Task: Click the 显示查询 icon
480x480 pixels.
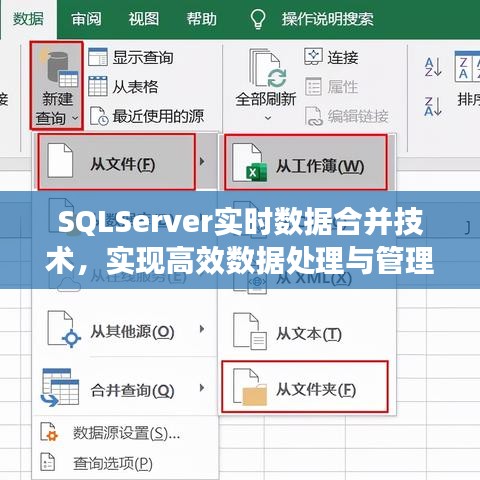Action: coord(98,57)
